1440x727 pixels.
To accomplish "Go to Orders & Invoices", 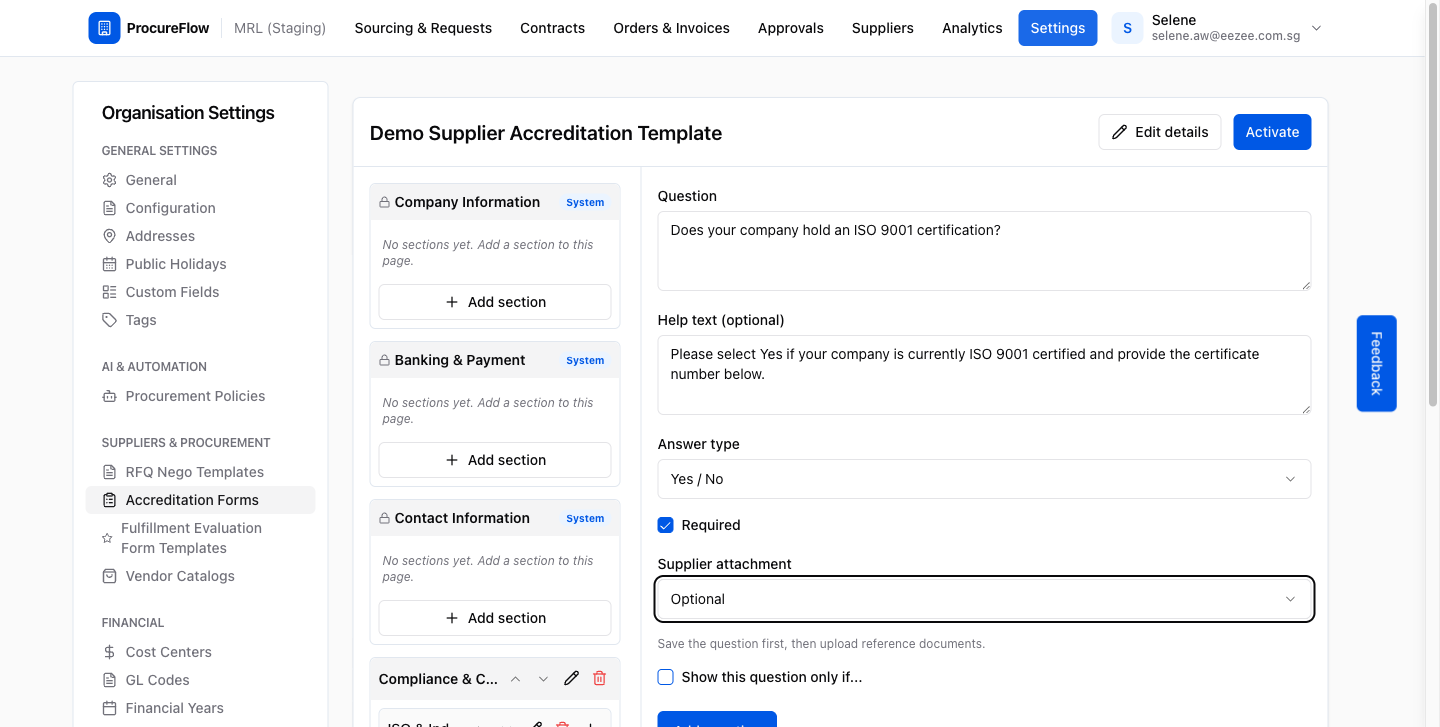I will 671,28.
